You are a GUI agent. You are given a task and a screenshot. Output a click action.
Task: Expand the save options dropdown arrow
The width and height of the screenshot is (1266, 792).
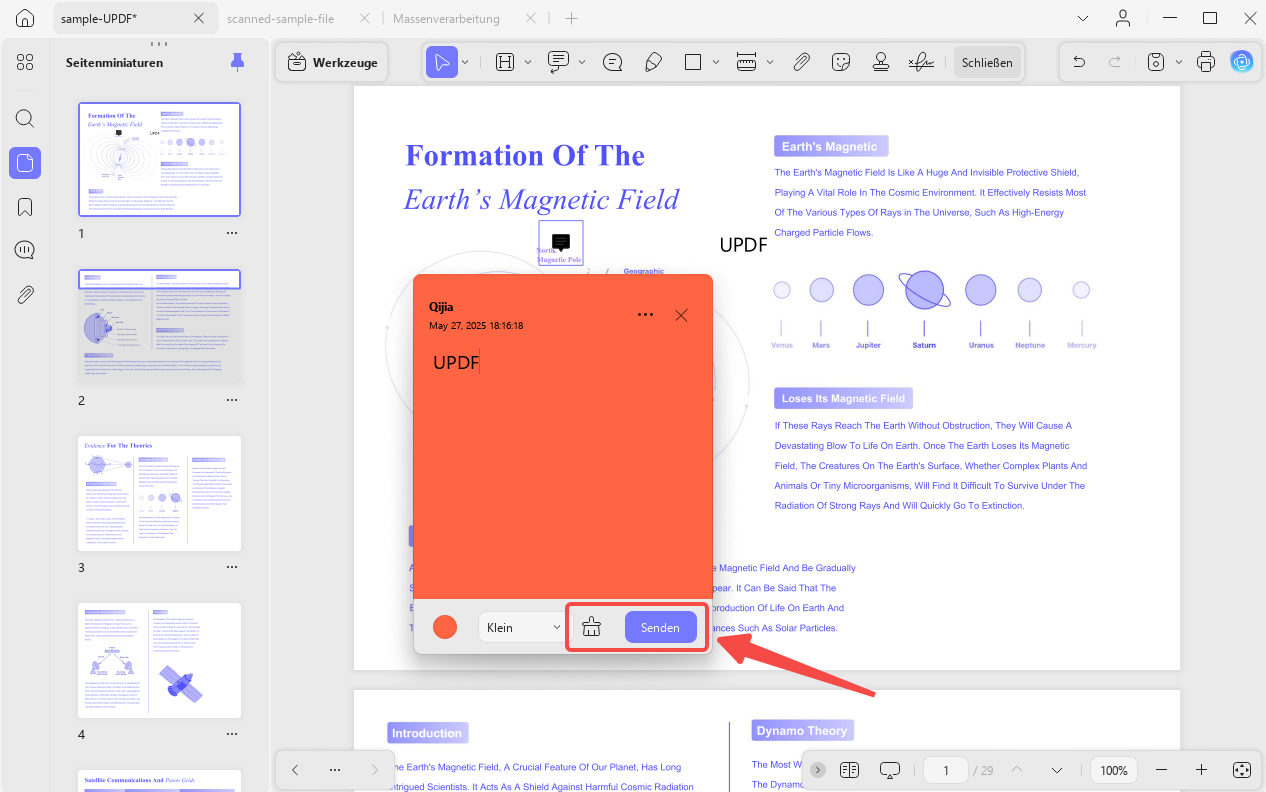1179,62
